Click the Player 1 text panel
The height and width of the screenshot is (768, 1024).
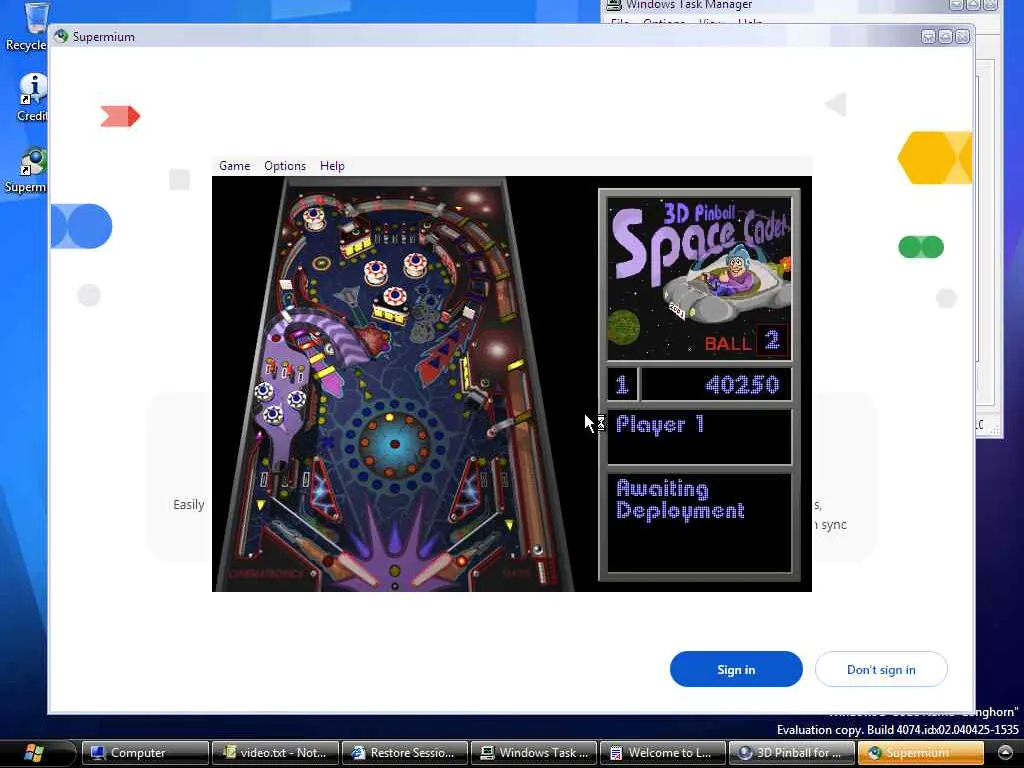tap(699, 437)
